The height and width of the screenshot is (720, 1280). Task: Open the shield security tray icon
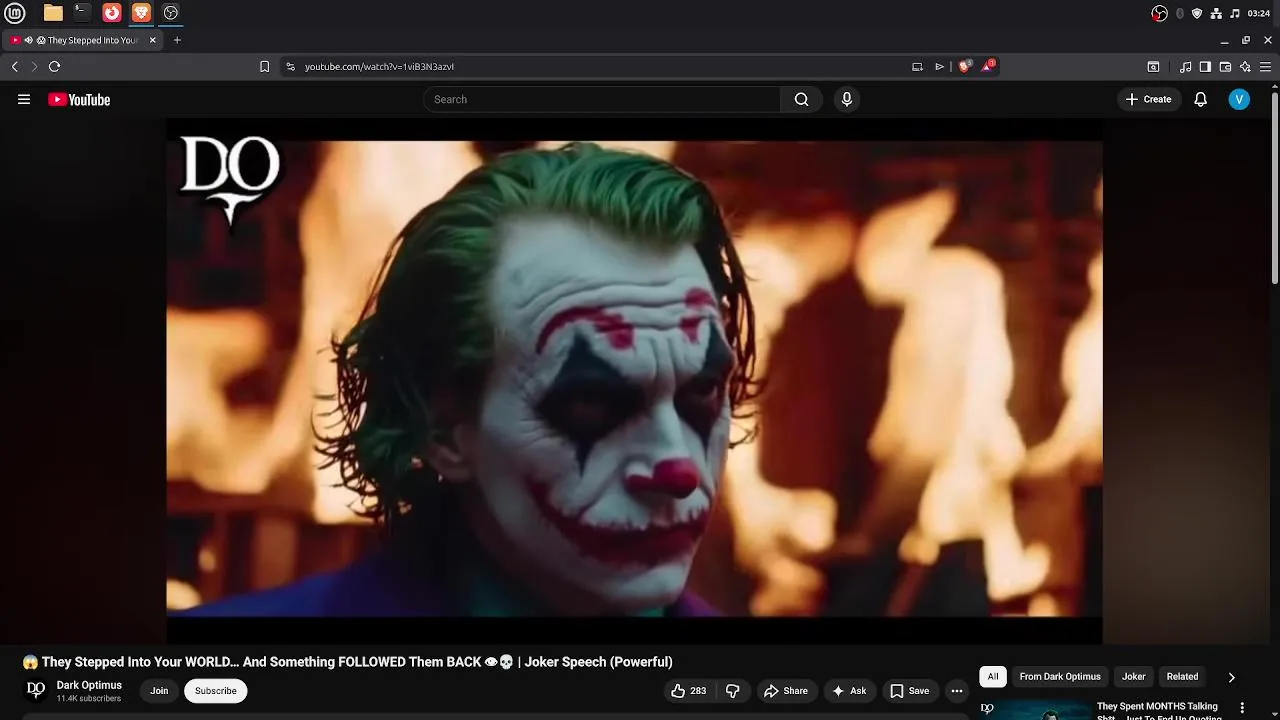1197,13
